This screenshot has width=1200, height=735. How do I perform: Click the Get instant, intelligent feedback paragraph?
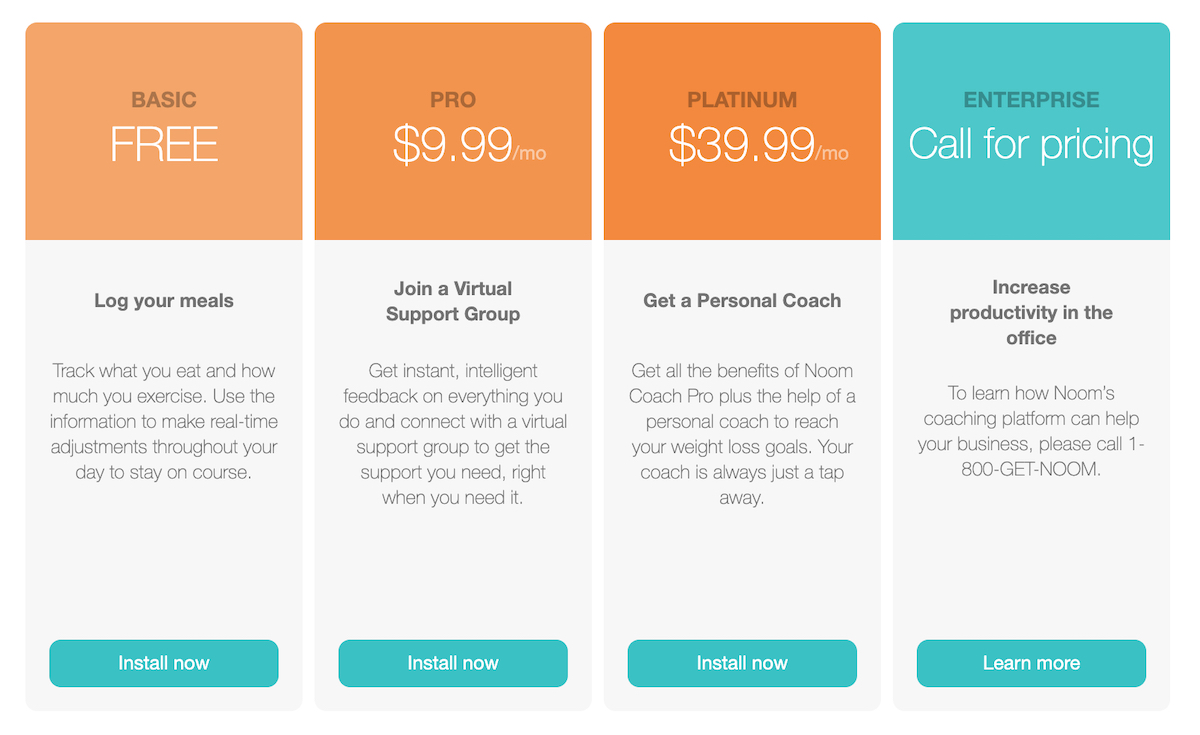[453, 434]
